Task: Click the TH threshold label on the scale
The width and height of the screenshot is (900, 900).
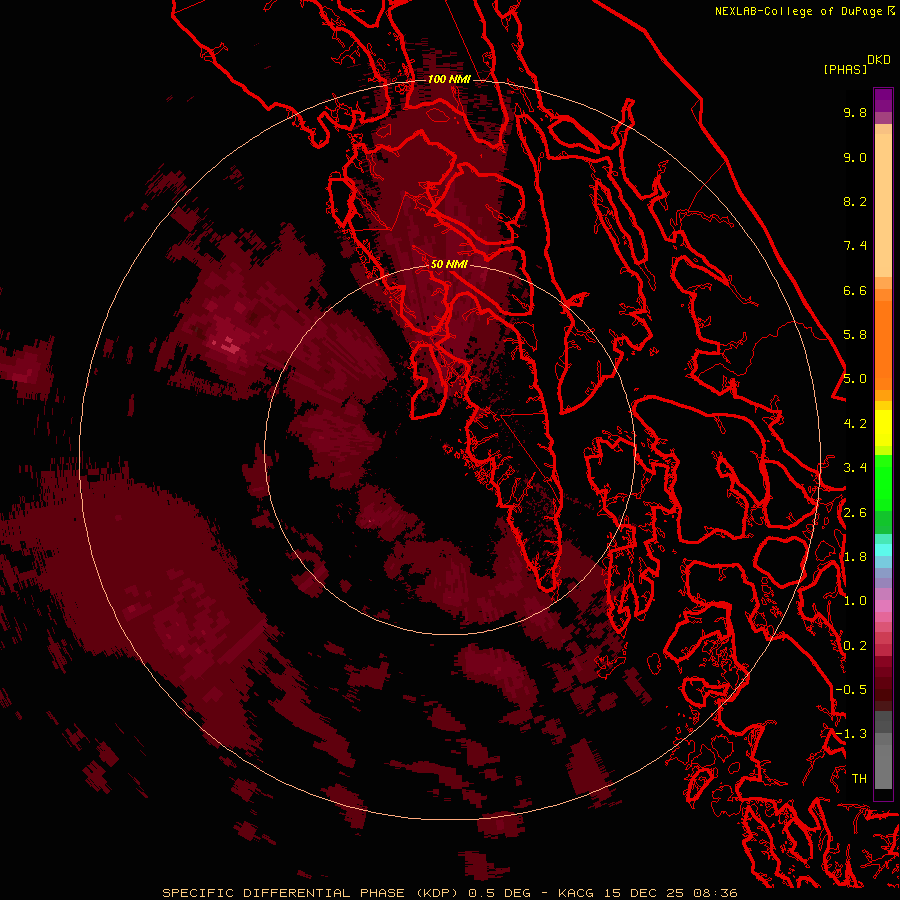Action: 859,779
